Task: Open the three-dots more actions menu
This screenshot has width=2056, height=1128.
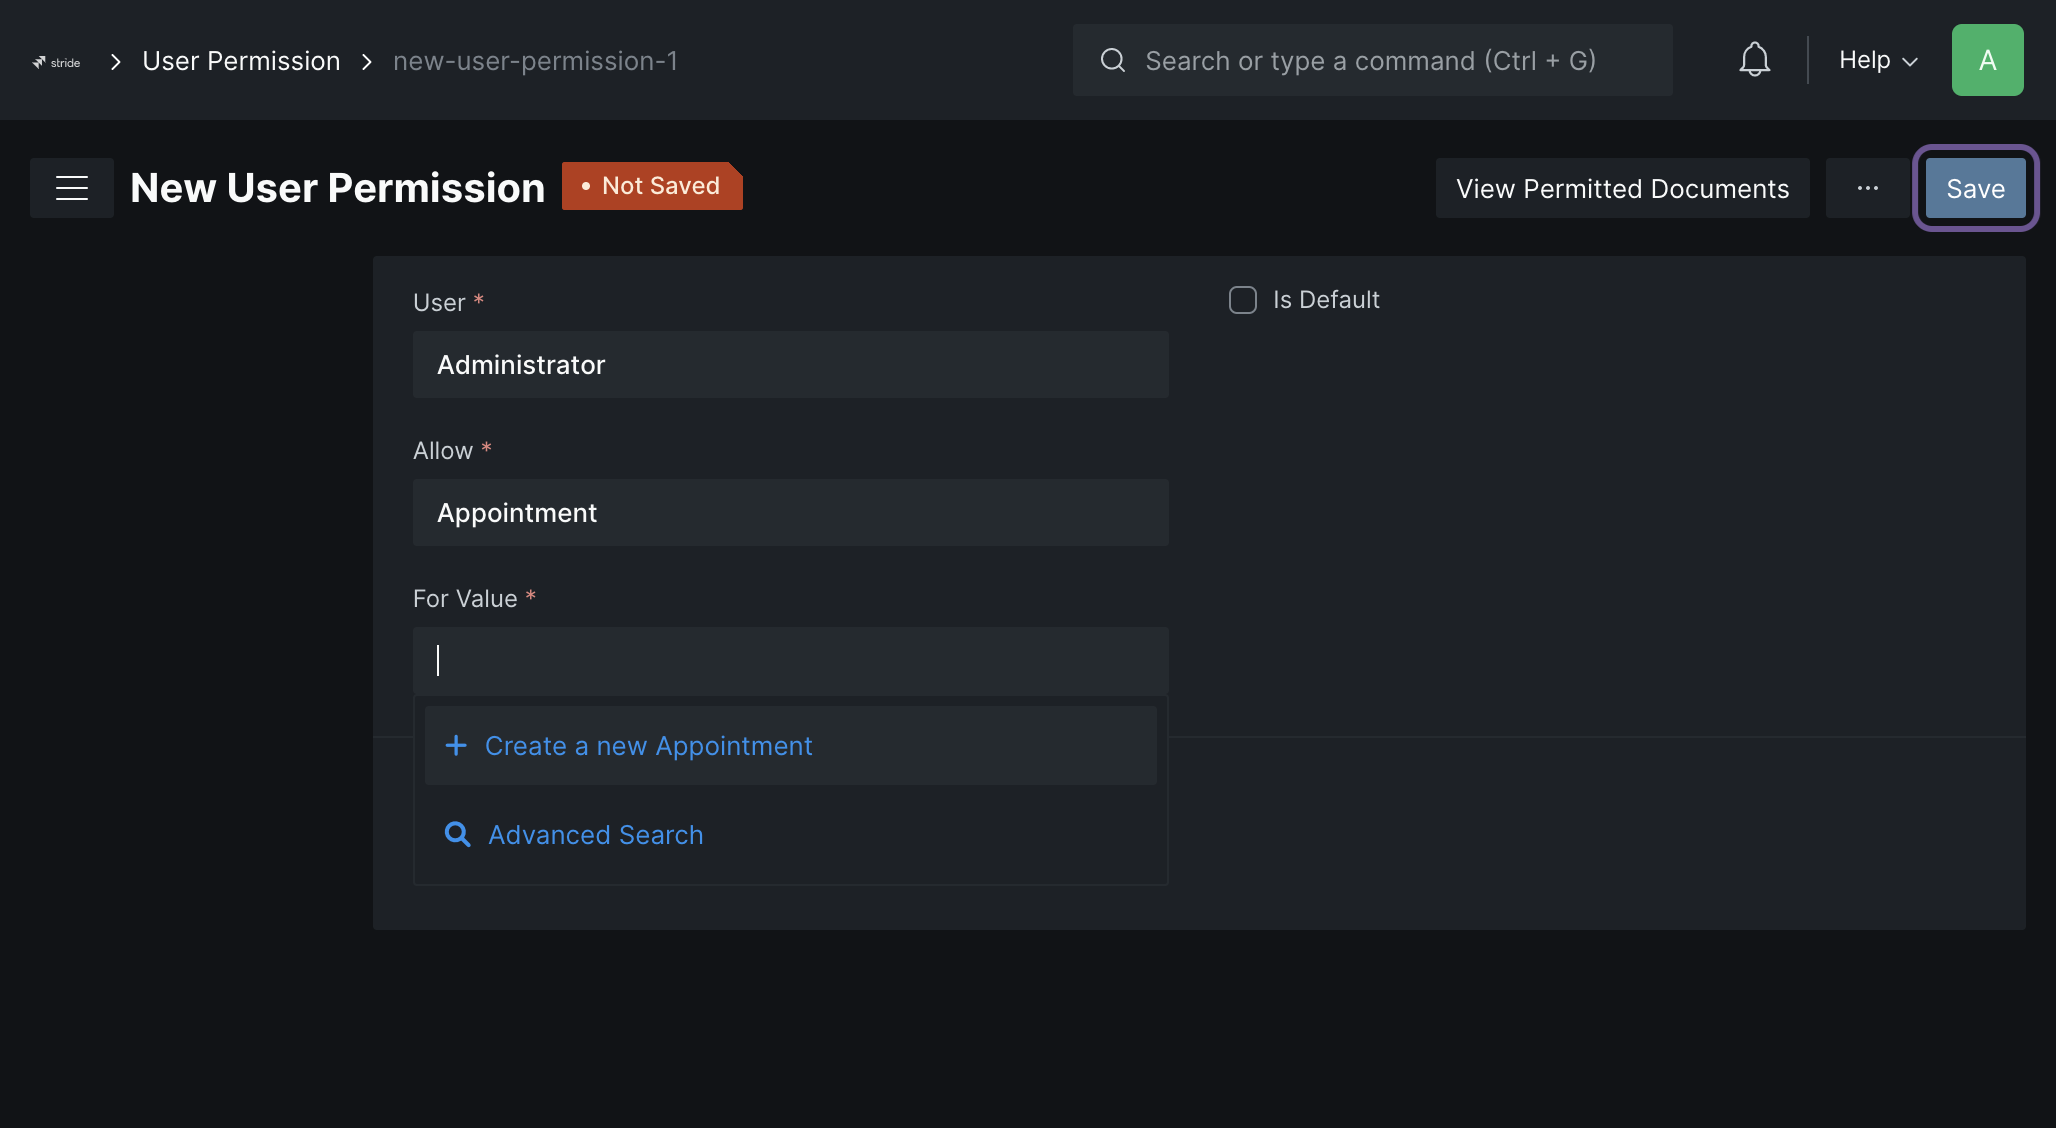Action: coord(1867,188)
